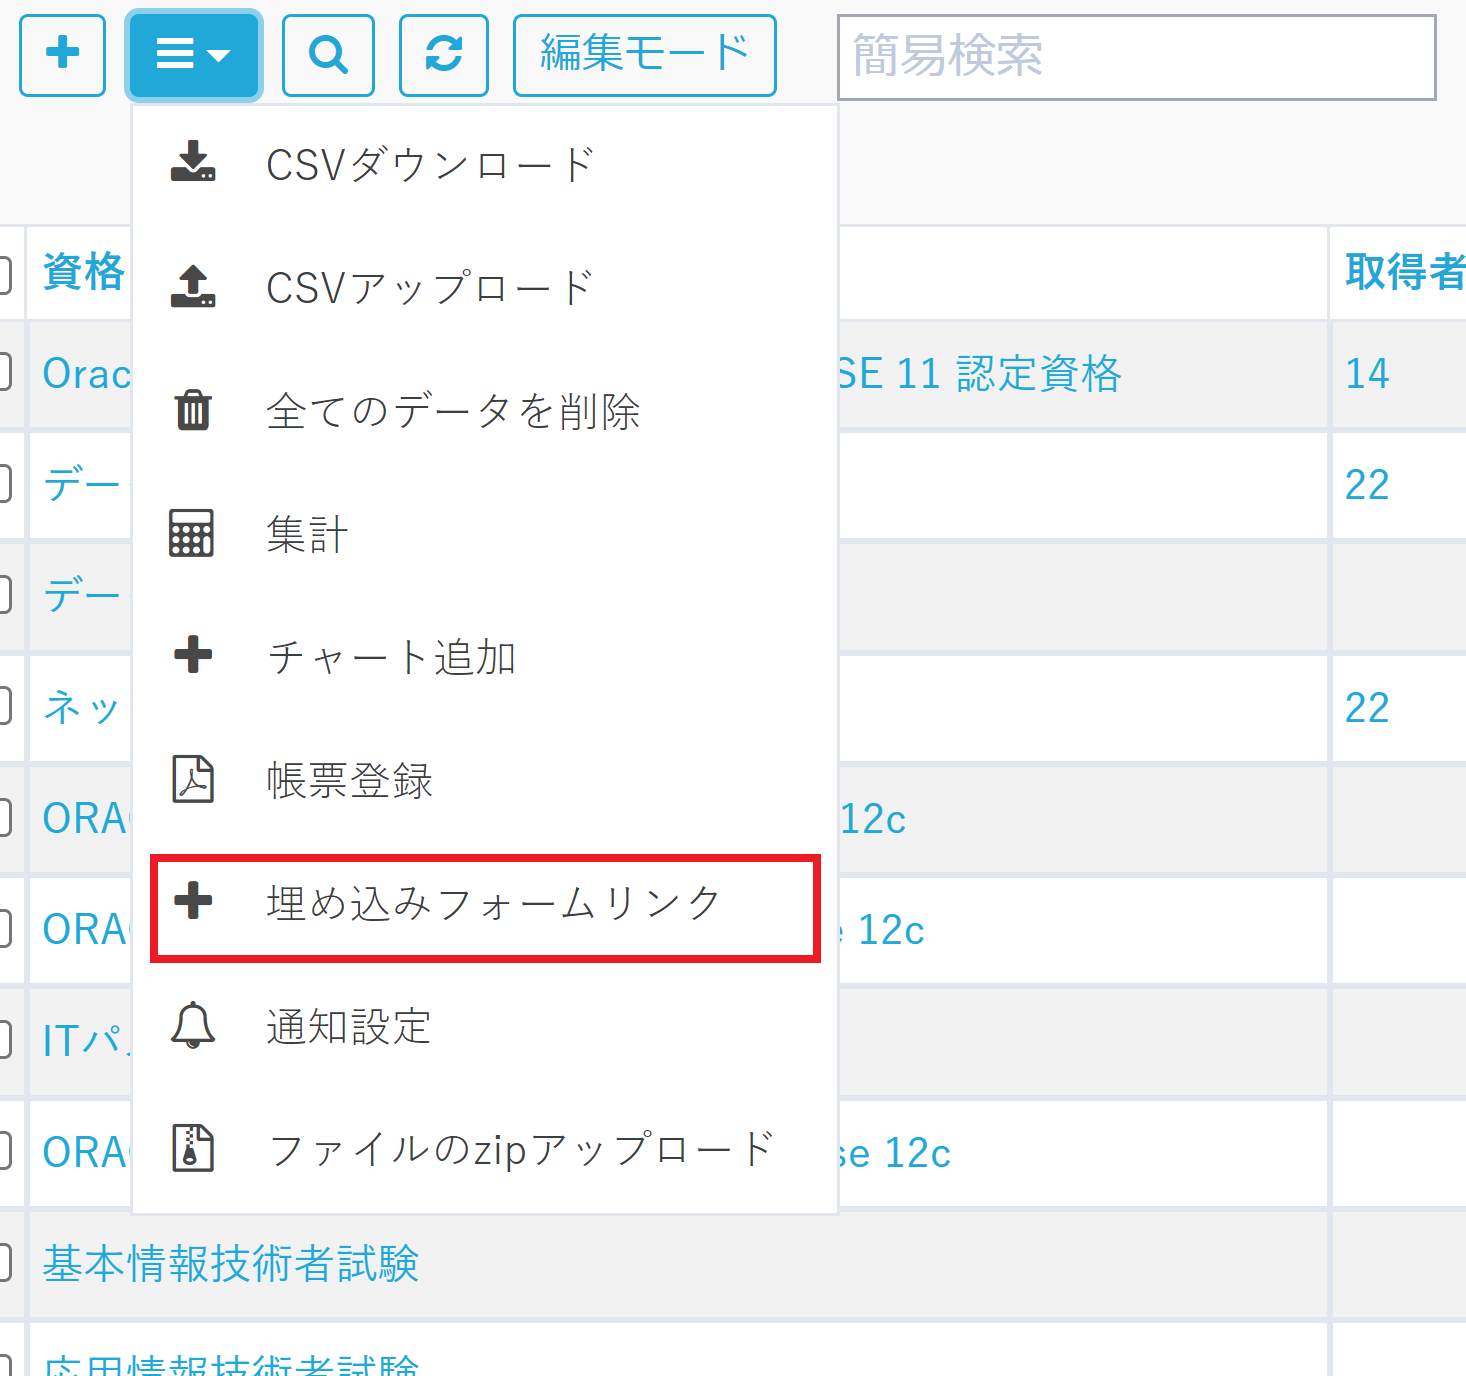Open the 基本情報技術者試験 record link
Viewport: 1466px width, 1376px height.
pos(229,1263)
